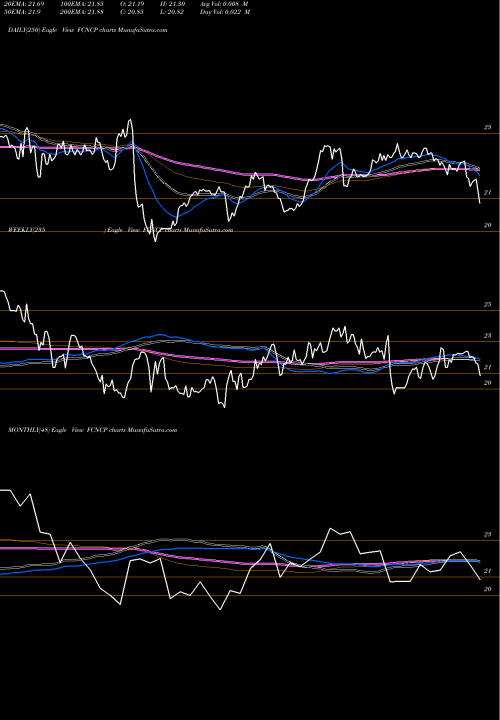Click the 25 axis label on weekly chart
The height and width of the screenshot is (720, 500).
487,304
